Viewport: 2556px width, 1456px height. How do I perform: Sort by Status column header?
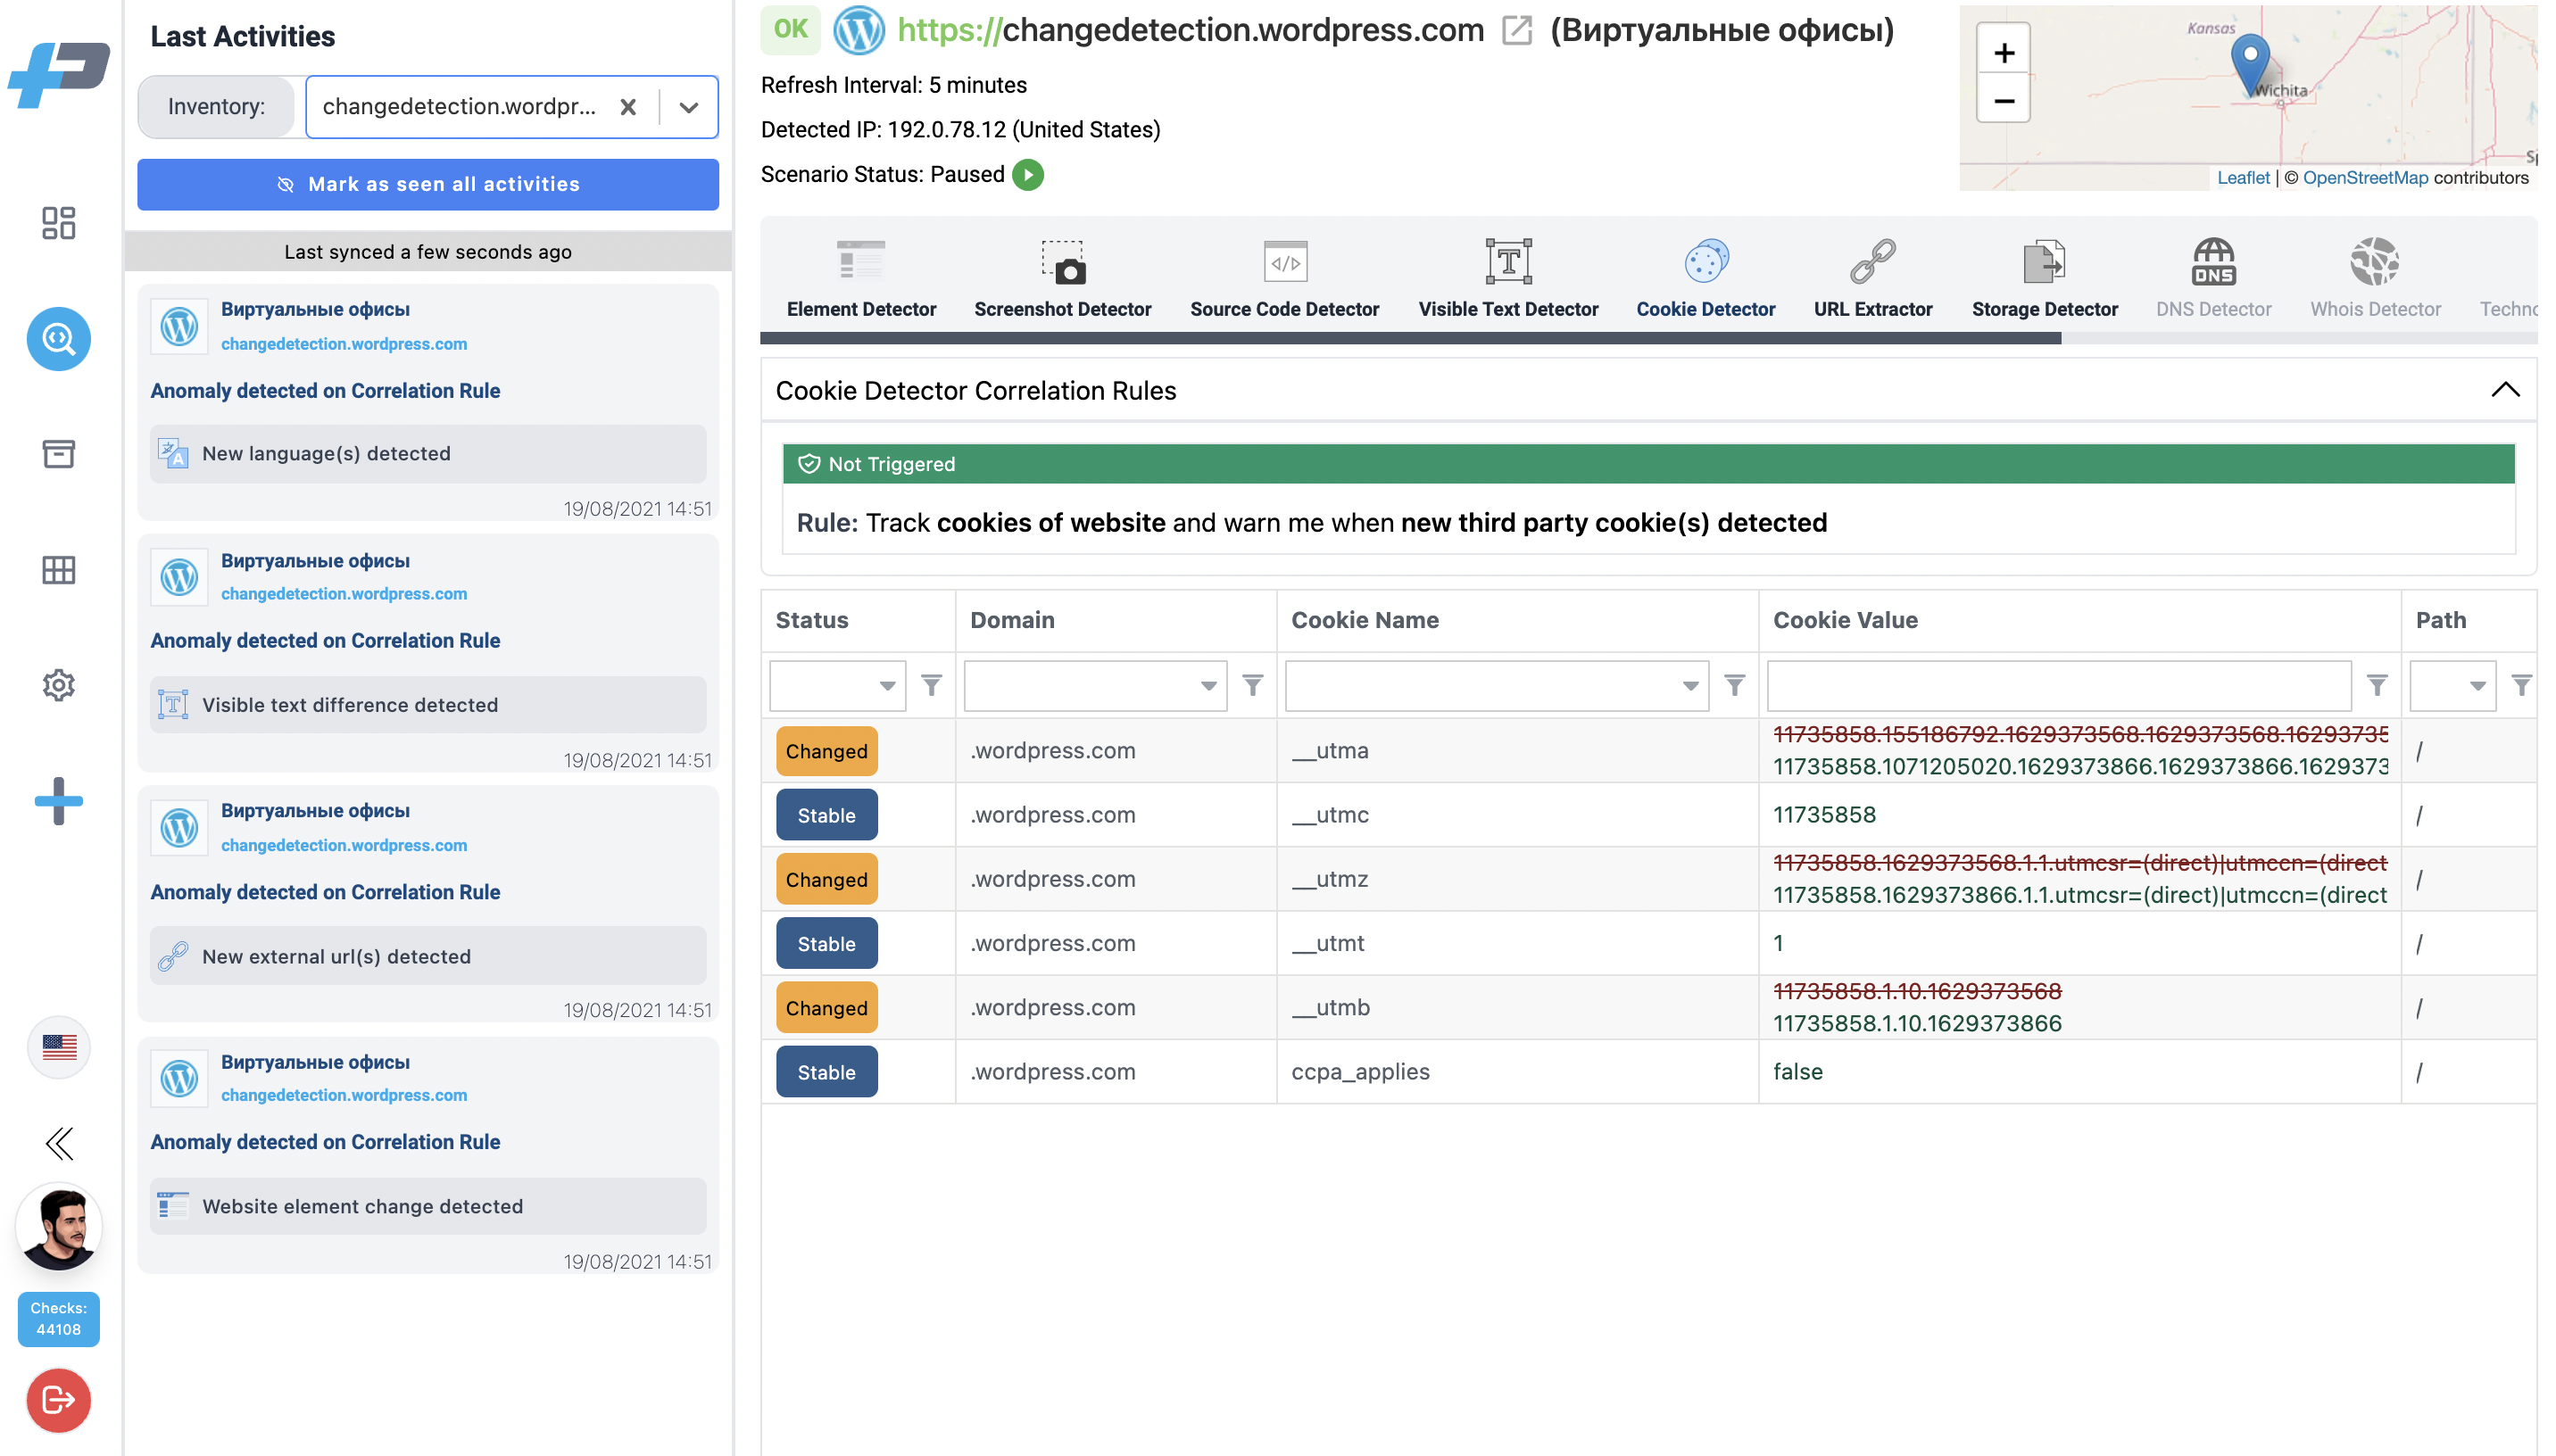(x=857, y=620)
